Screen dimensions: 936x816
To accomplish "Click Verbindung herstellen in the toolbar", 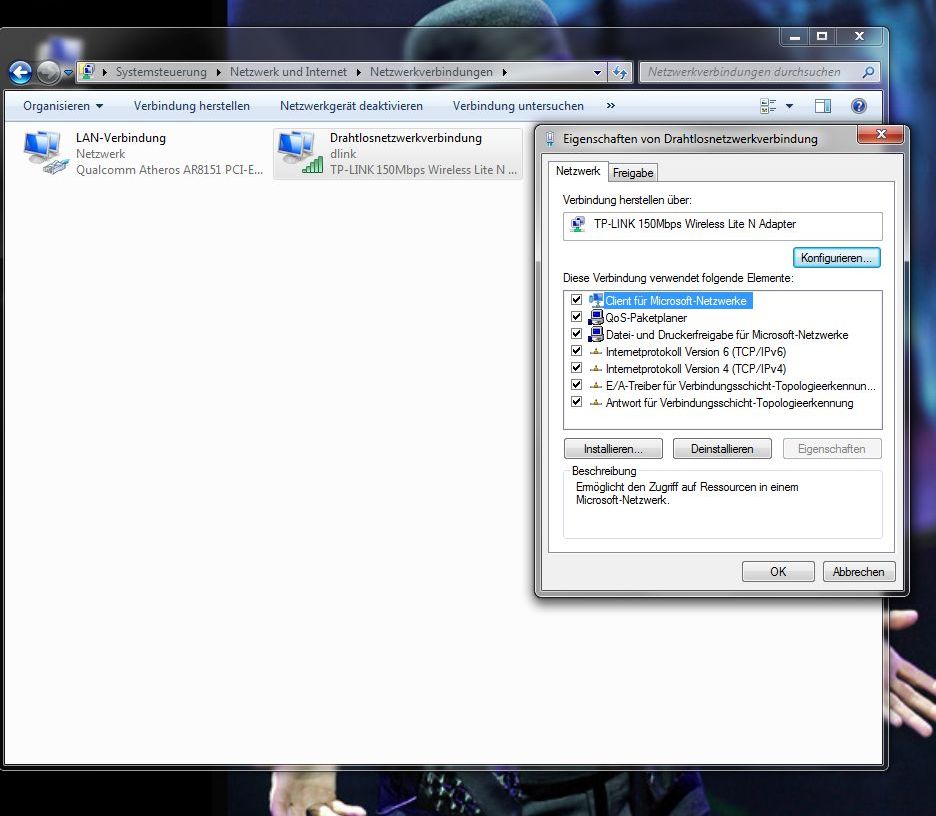I will pos(192,106).
